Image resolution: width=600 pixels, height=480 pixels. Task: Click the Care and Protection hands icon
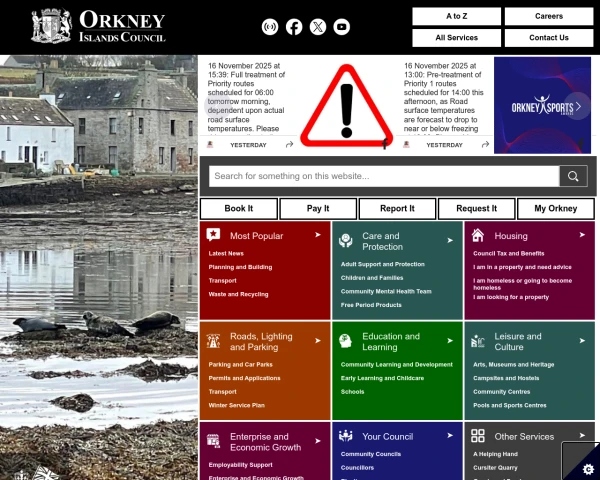click(x=346, y=240)
